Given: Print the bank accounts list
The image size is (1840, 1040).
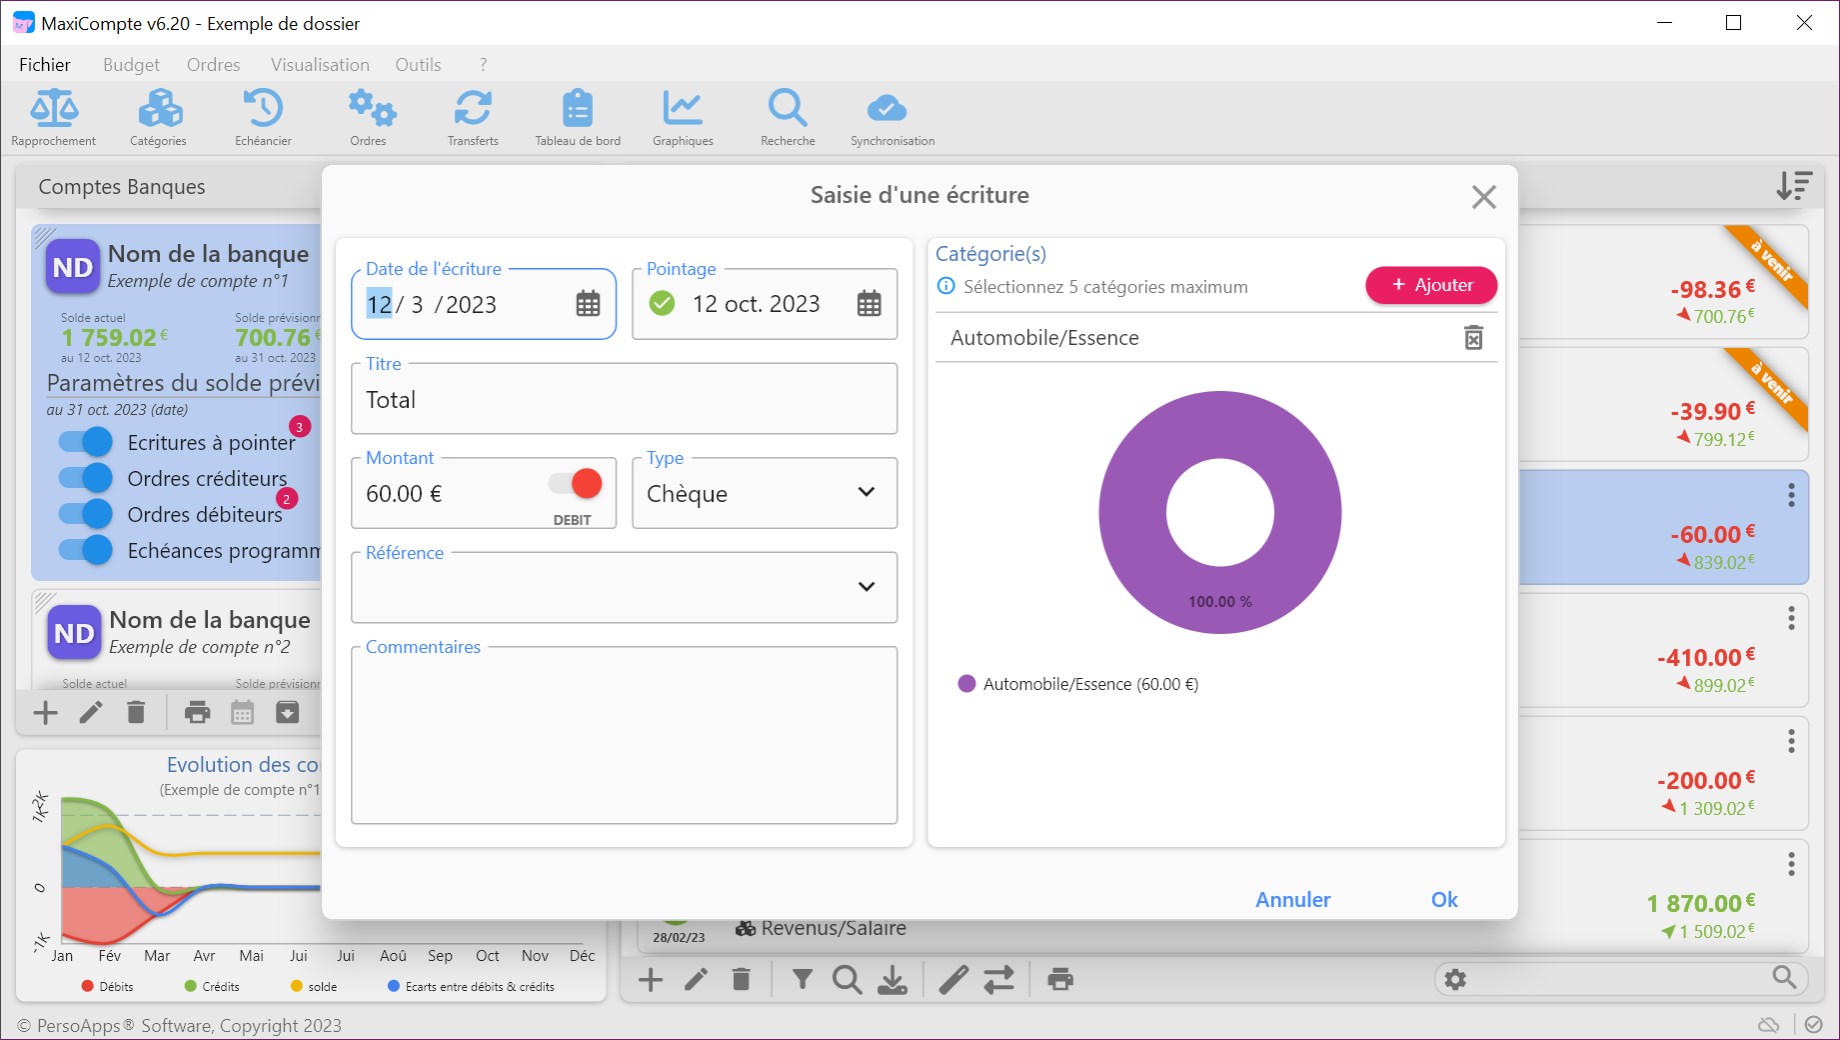Looking at the screenshot, I should 198,713.
